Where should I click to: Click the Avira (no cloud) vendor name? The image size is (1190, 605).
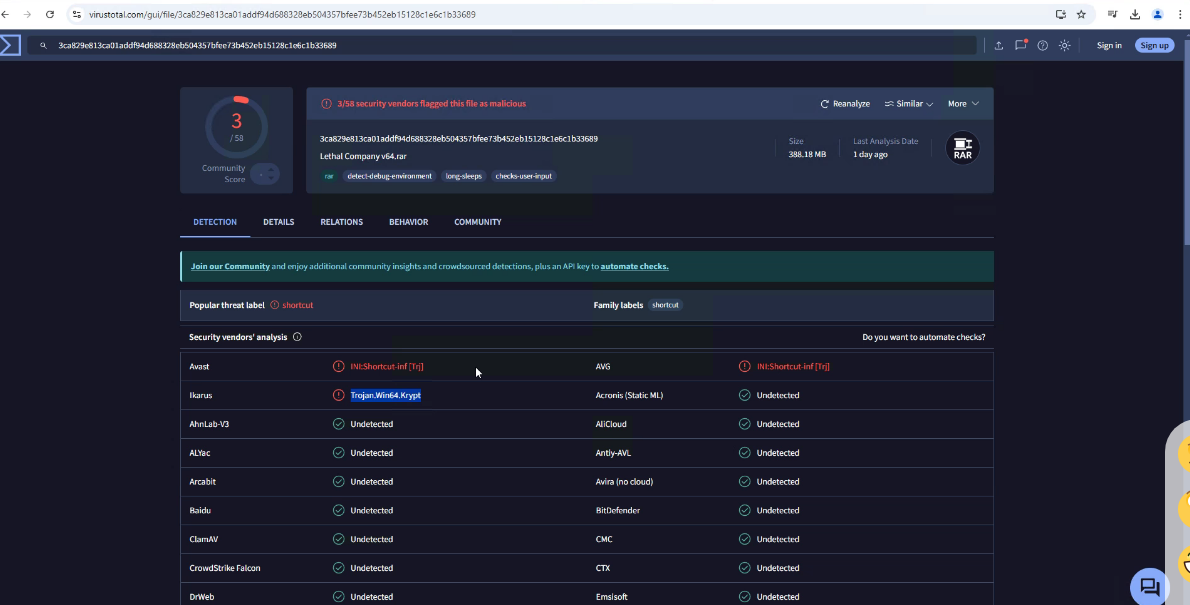pos(625,482)
